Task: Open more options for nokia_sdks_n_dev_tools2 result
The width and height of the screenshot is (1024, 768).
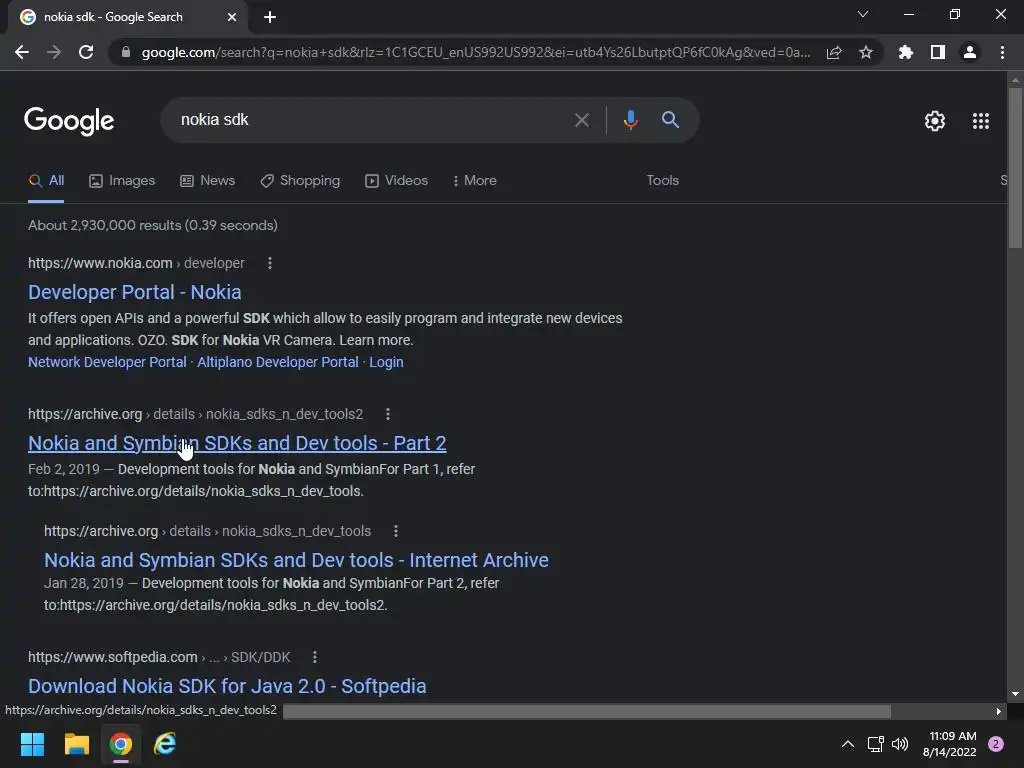Action: 388,414
